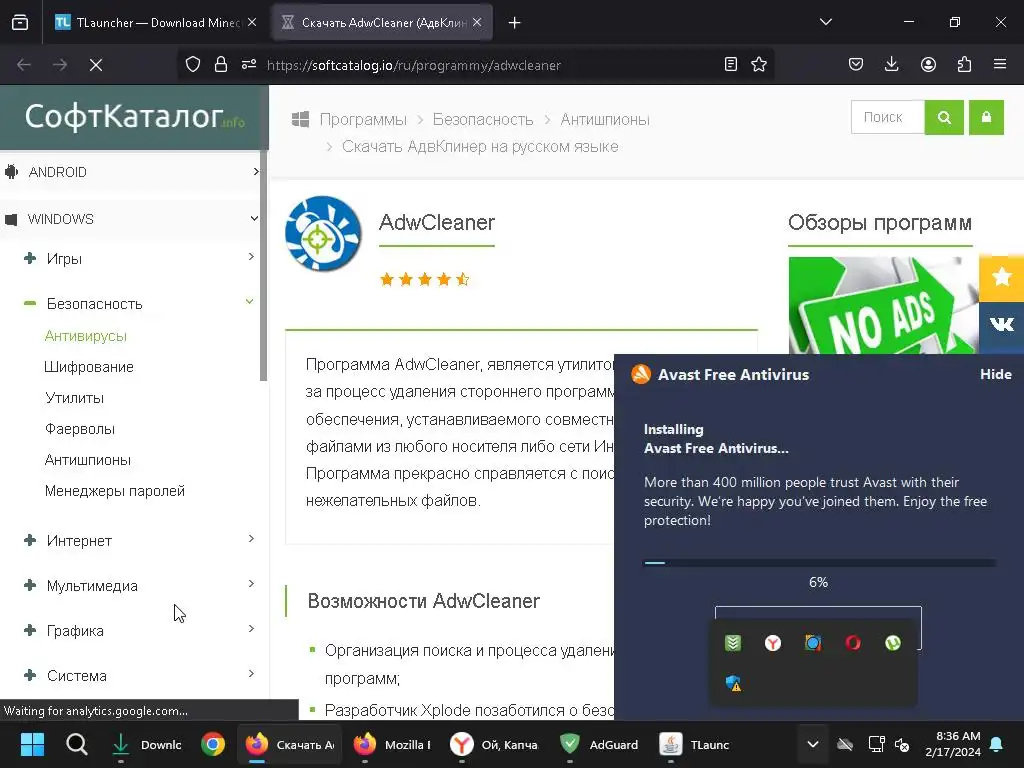Open the taskbar Search icon
This screenshot has width=1024, height=768.
[x=76, y=744]
